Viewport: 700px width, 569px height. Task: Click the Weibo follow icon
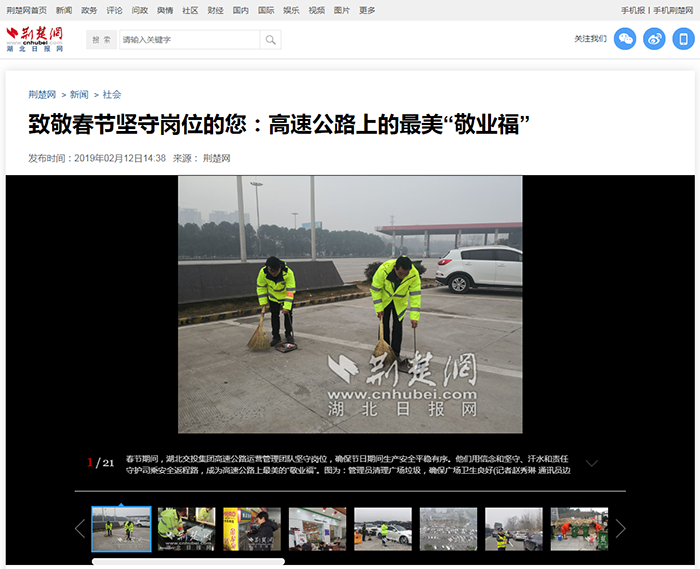(654, 39)
